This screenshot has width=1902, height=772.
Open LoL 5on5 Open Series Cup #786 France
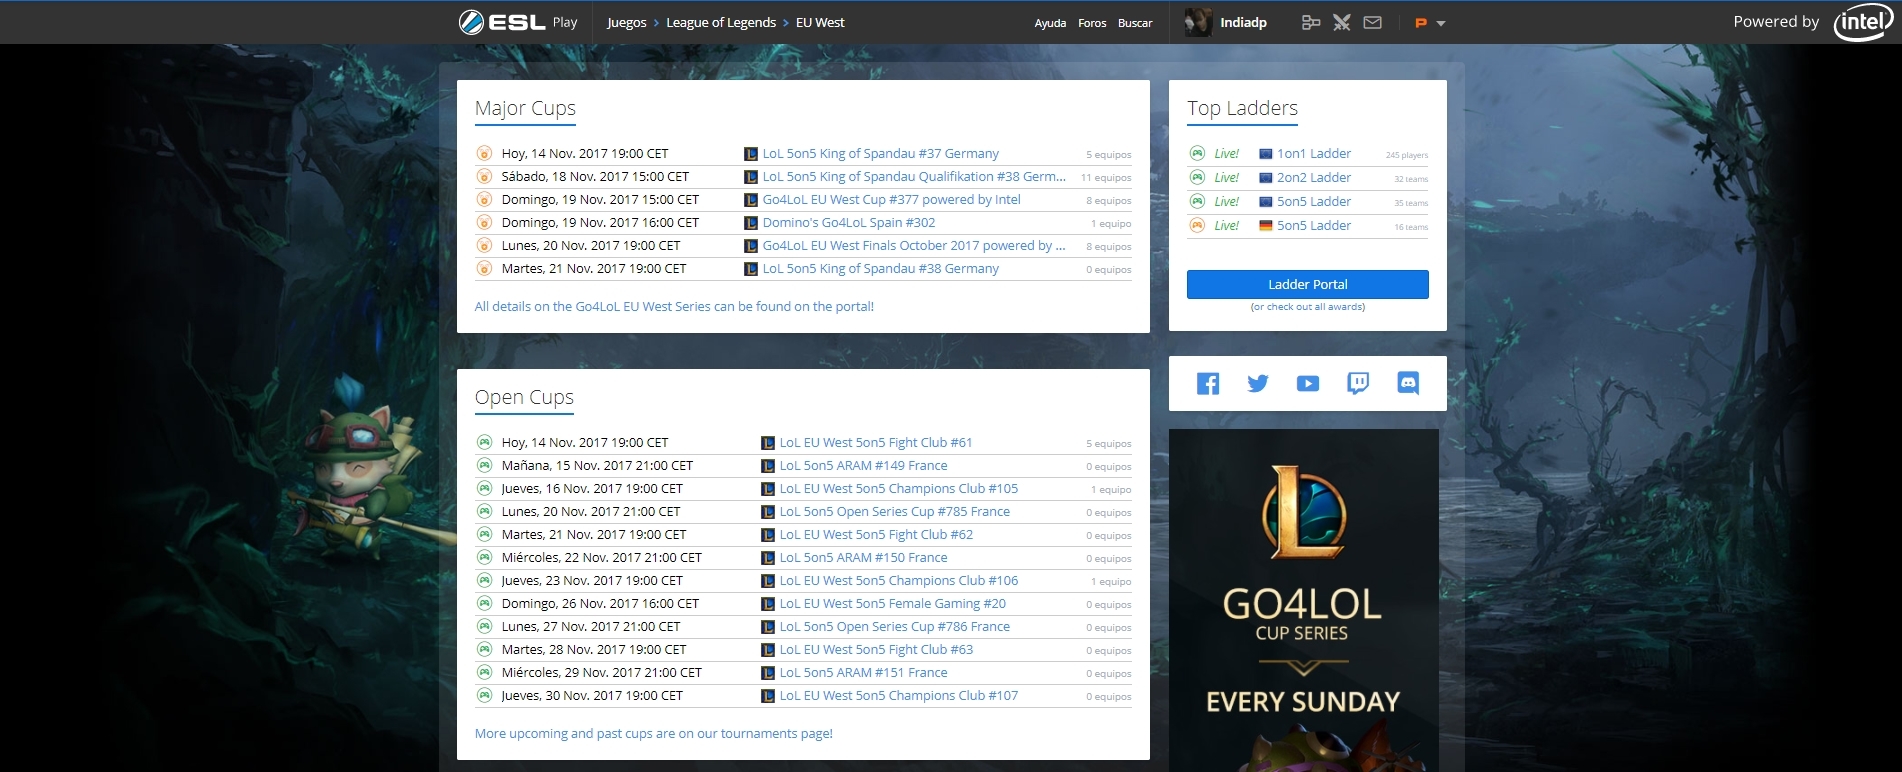(894, 626)
